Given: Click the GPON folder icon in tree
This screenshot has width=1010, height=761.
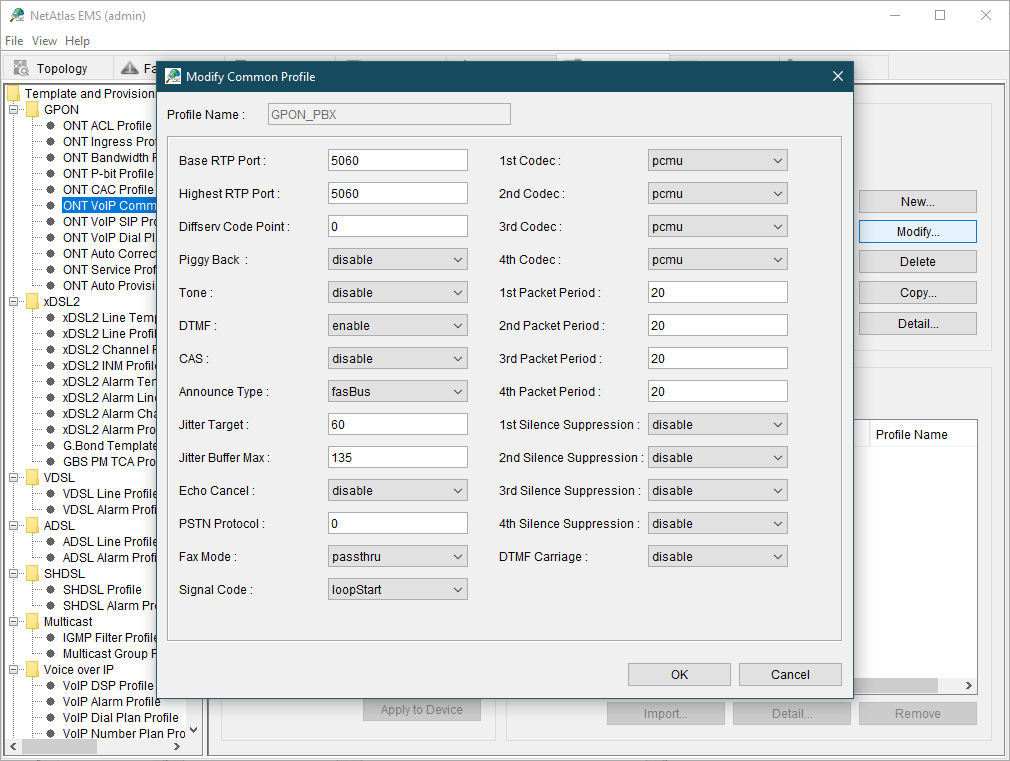Looking at the screenshot, I should 32,110.
